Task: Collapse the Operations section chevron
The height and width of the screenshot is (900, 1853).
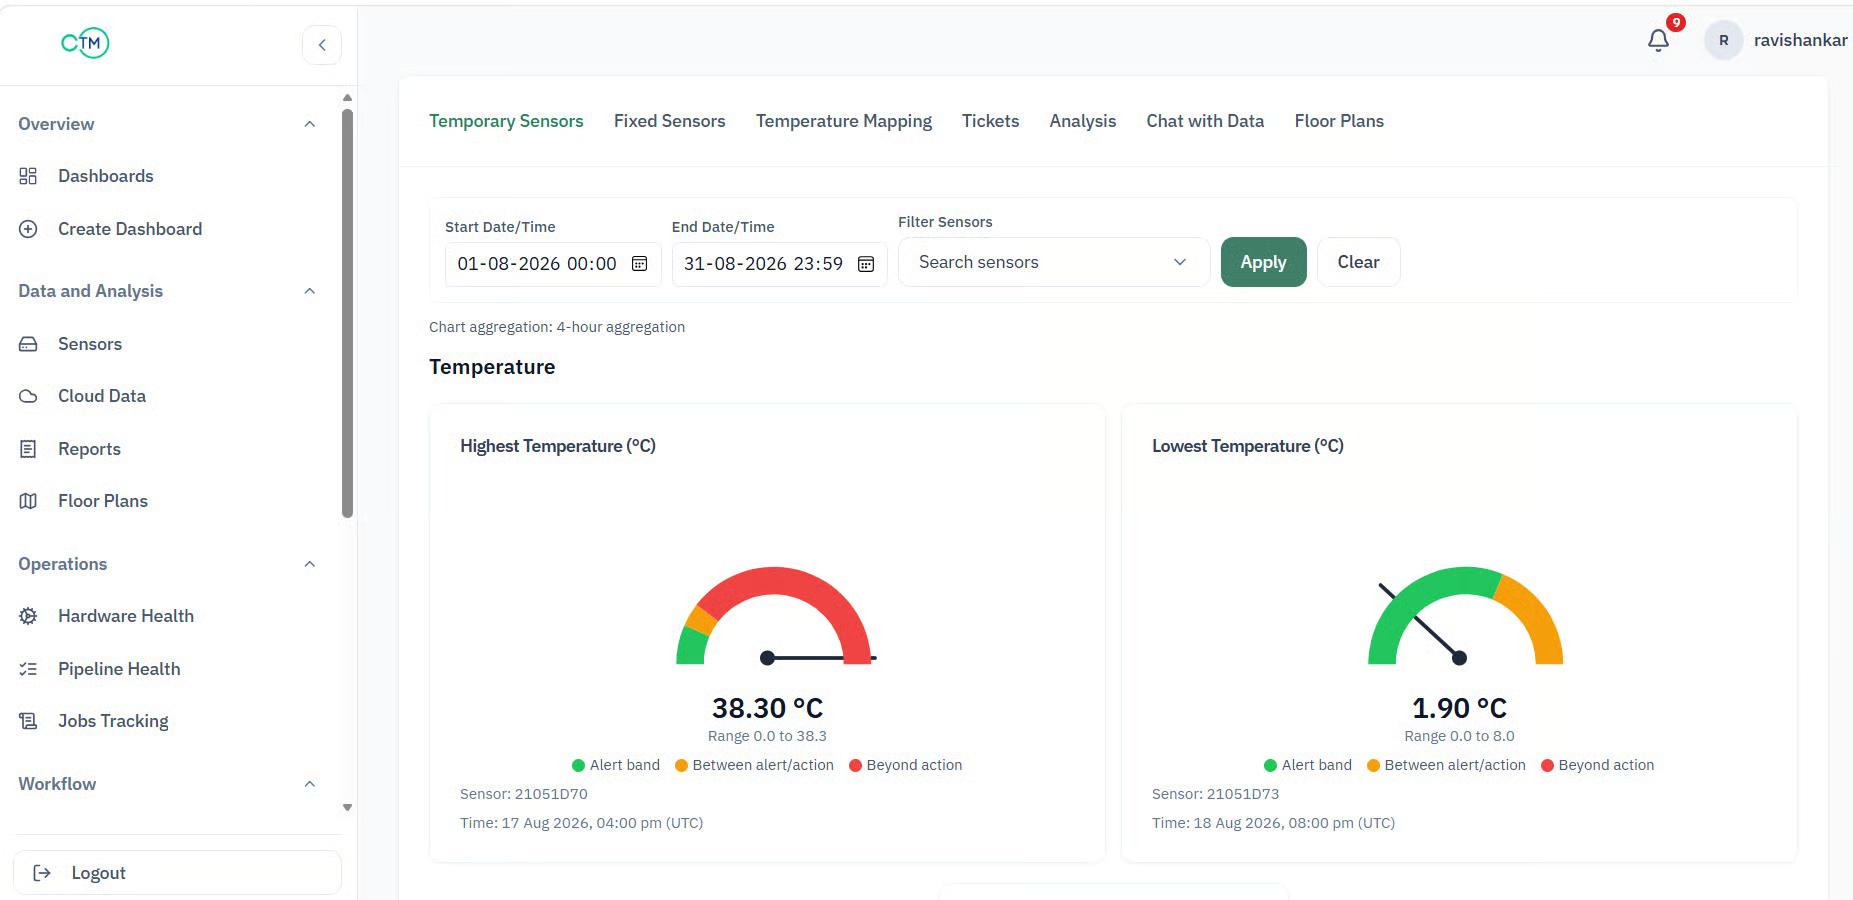Action: [310, 564]
